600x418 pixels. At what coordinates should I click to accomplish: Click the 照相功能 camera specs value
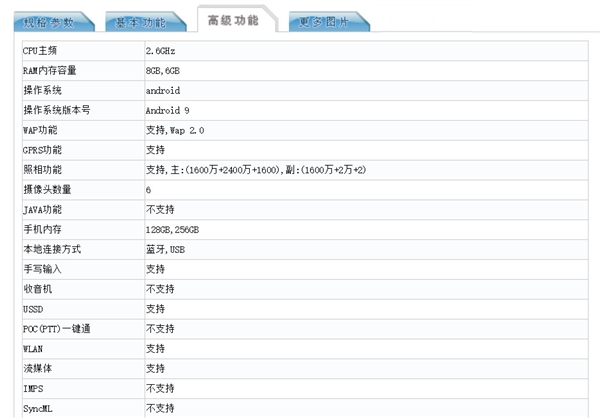256,170
